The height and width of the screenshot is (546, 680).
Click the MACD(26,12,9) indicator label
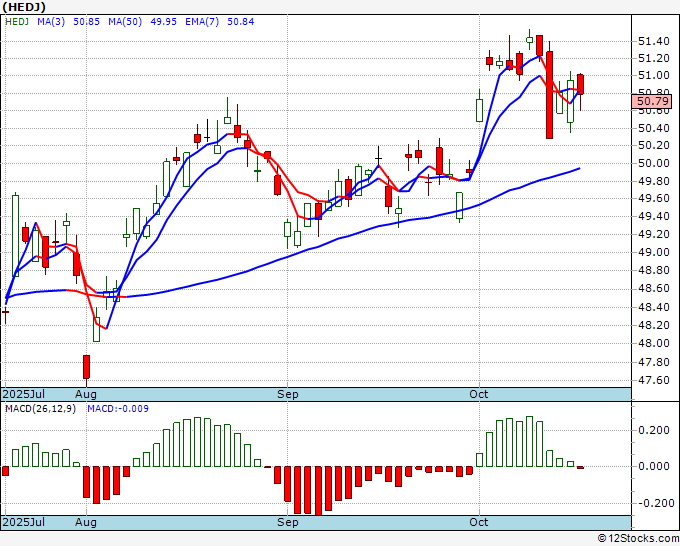pos(40,409)
